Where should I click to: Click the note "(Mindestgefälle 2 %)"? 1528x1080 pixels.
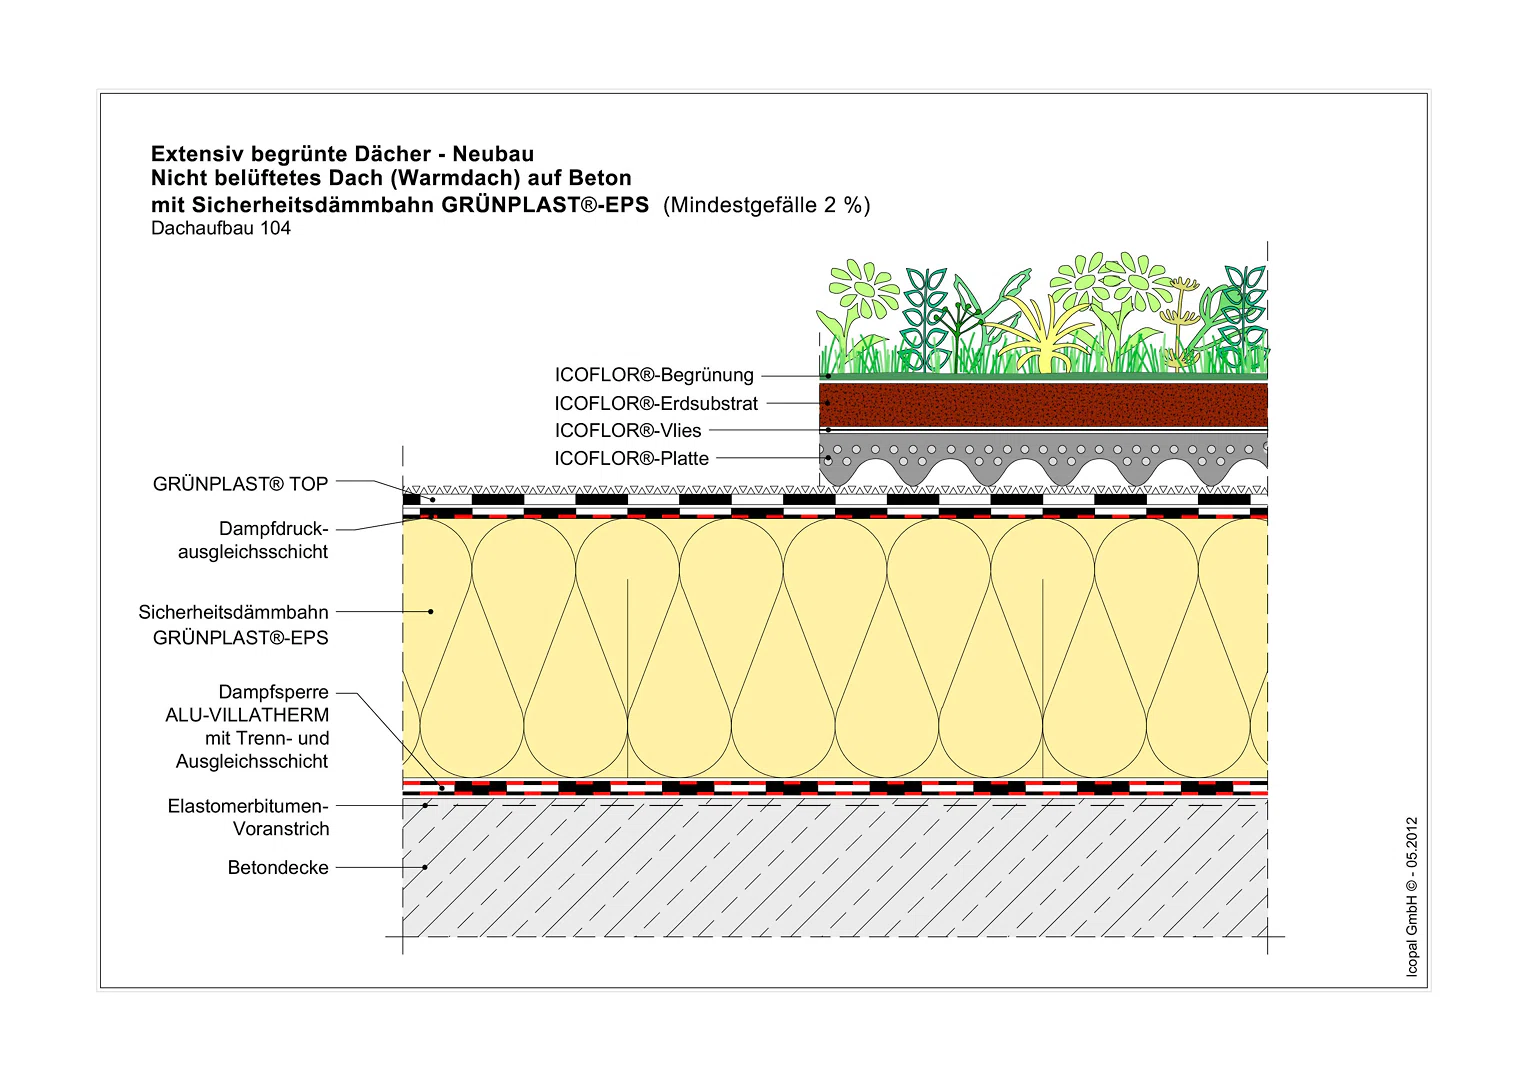pyautogui.click(x=767, y=205)
